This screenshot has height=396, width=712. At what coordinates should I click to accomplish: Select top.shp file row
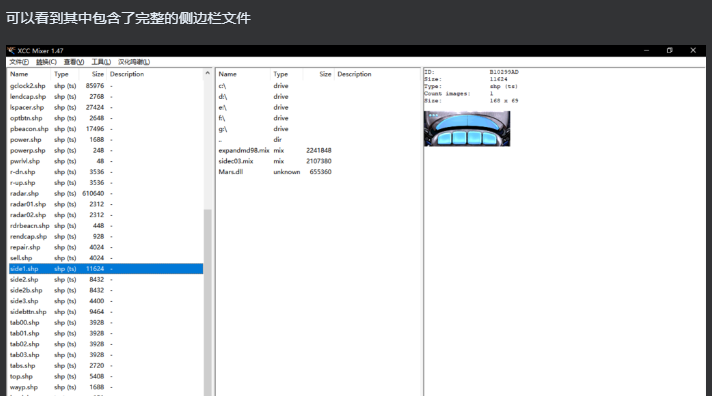106,376
